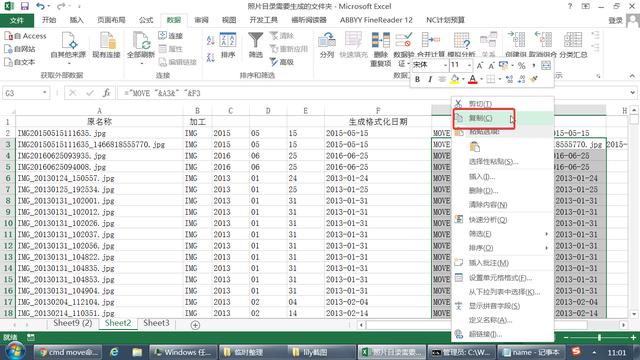Collapse the ribbon with the chevron arrow

click(632, 76)
